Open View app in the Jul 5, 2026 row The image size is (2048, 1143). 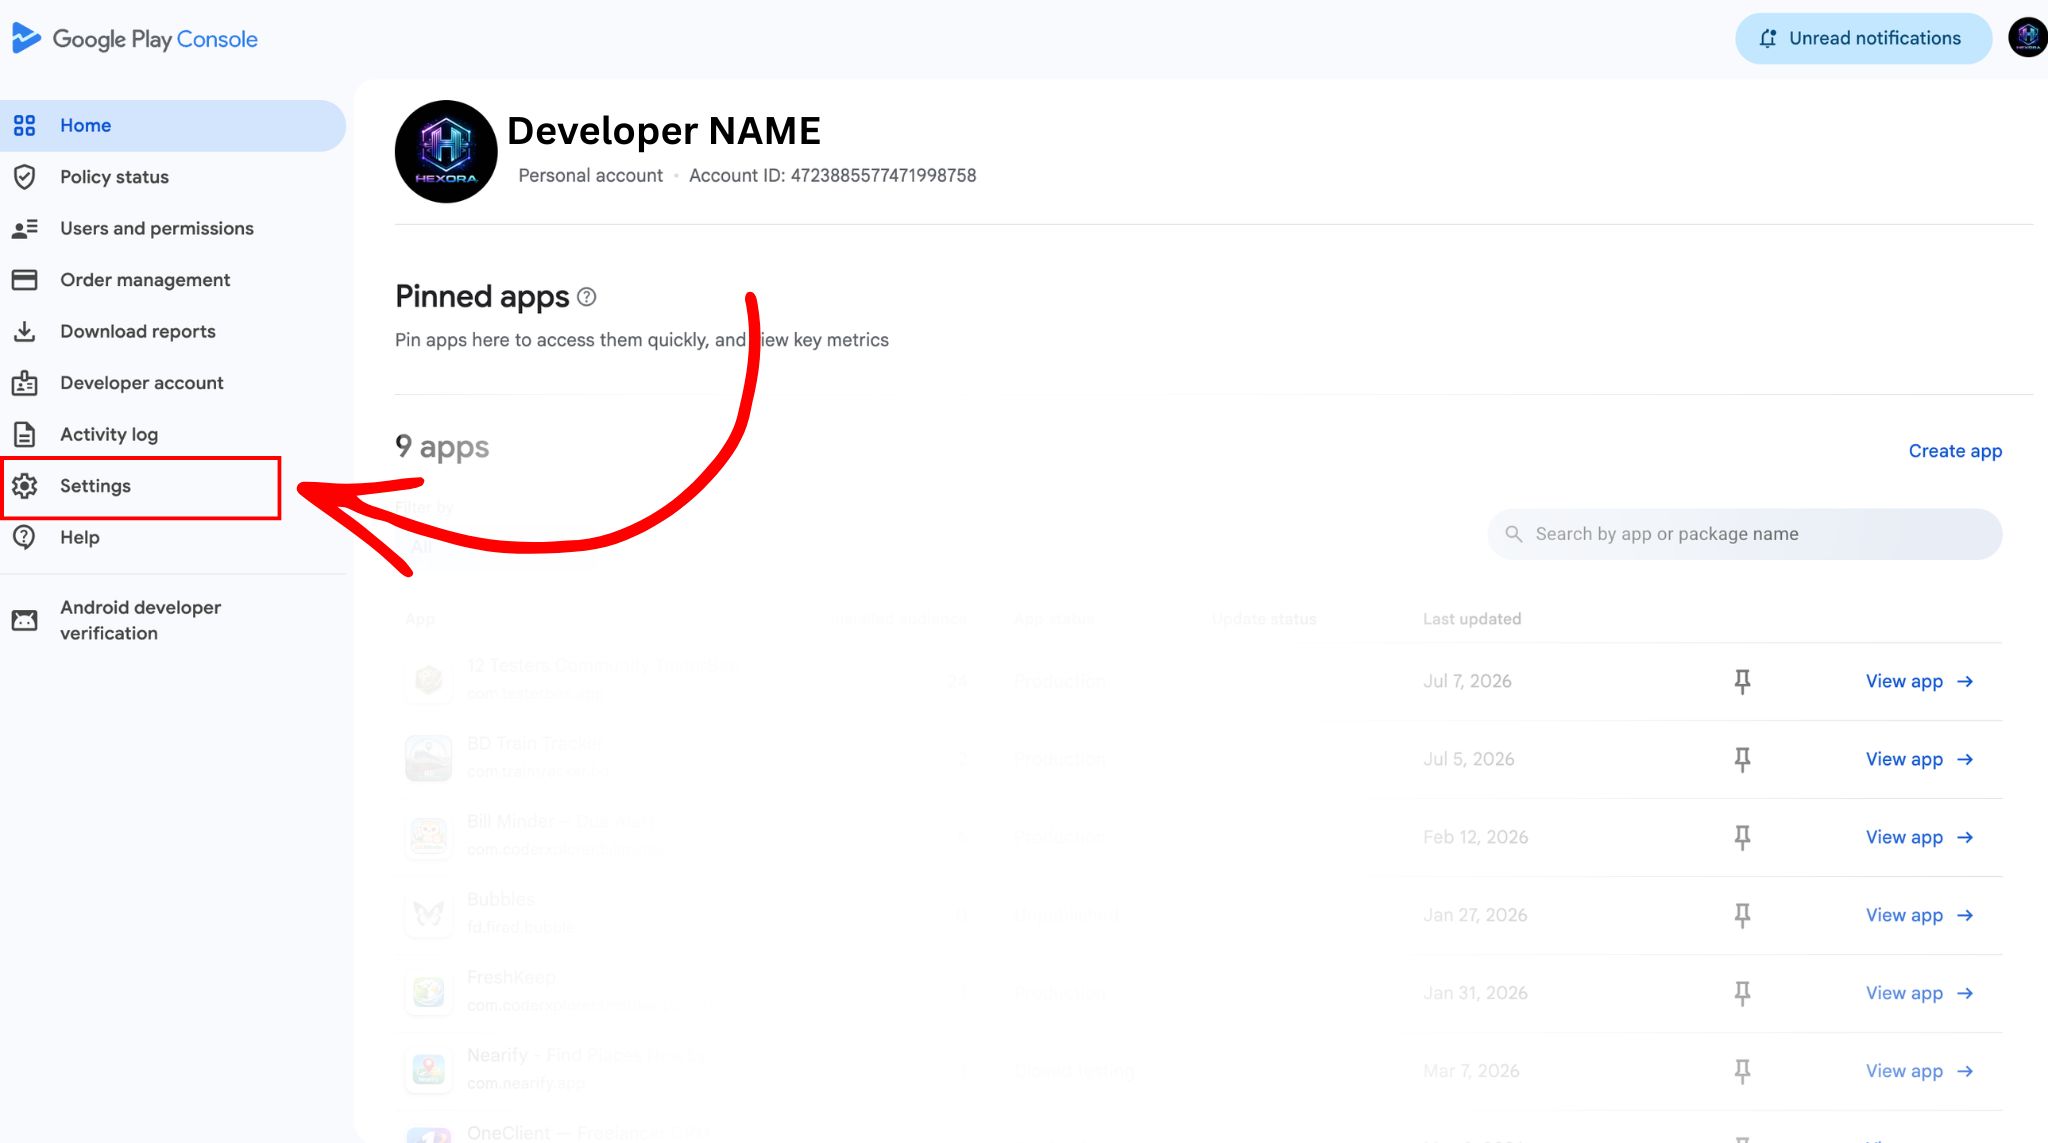pyautogui.click(x=1919, y=759)
